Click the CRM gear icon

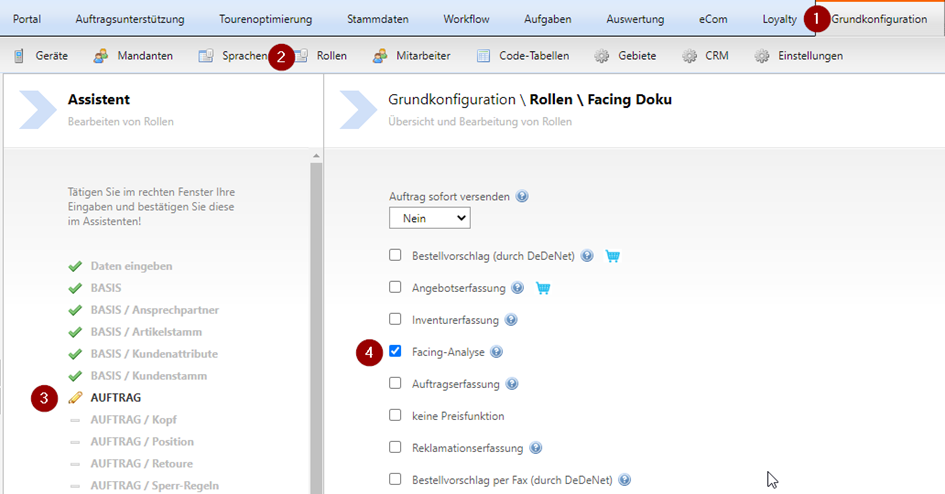point(689,56)
